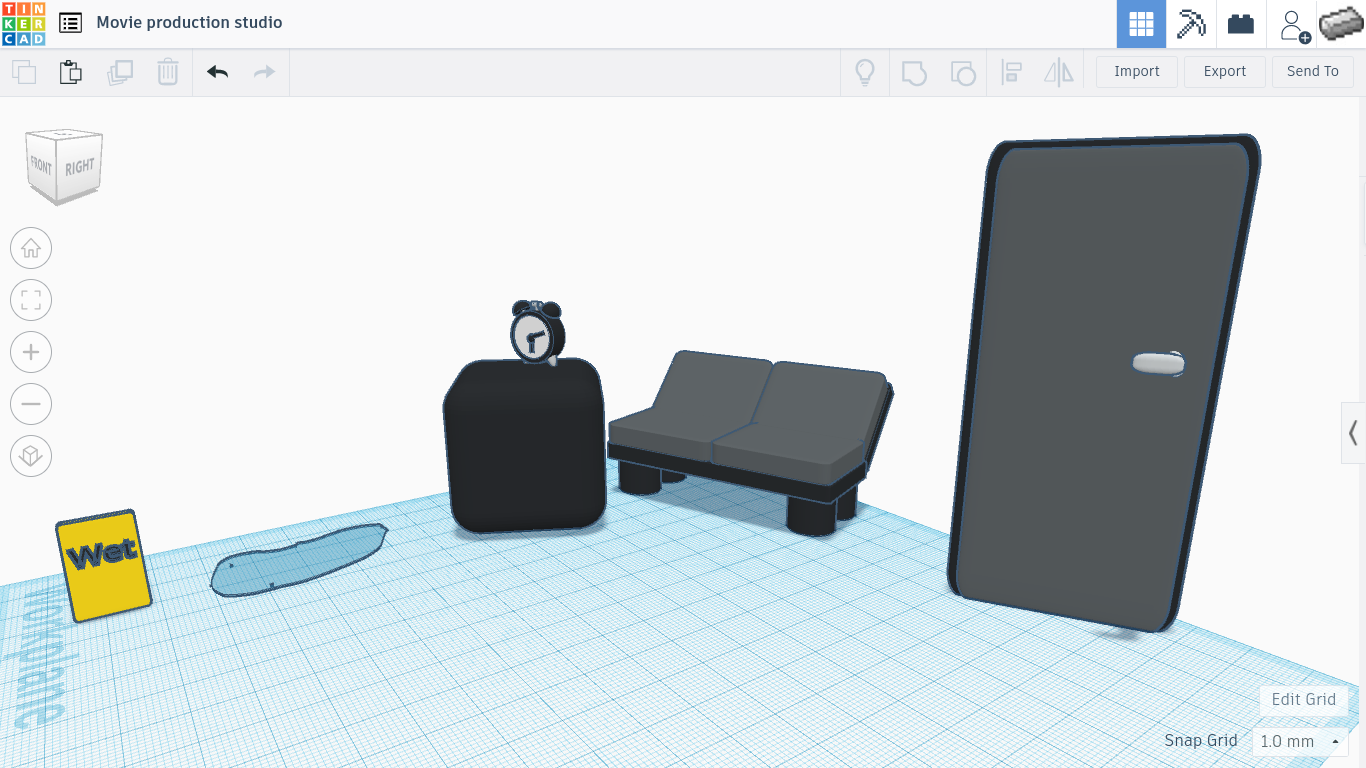1366x768 pixels.
Task: Open Blocks mode pickaxe icon
Action: (x=1191, y=24)
